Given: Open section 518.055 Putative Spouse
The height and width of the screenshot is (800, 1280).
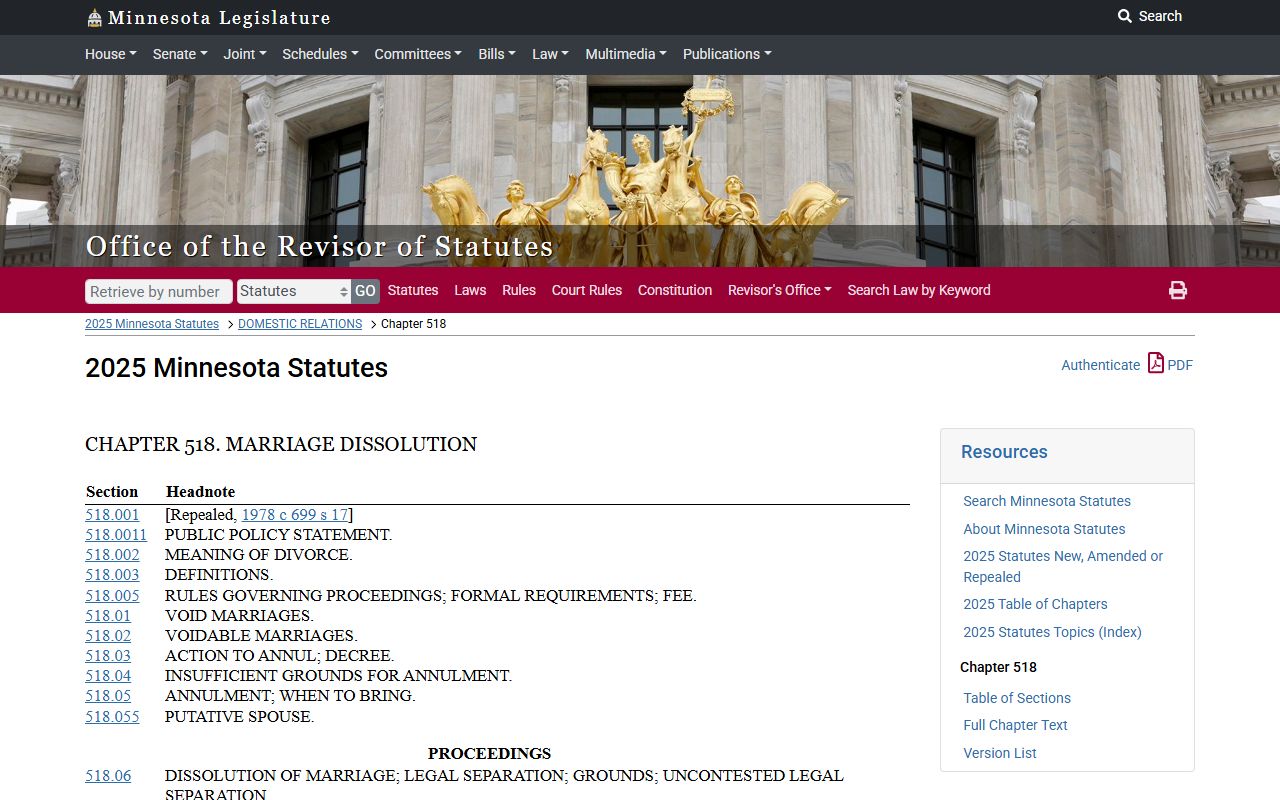Looking at the screenshot, I should click(112, 717).
